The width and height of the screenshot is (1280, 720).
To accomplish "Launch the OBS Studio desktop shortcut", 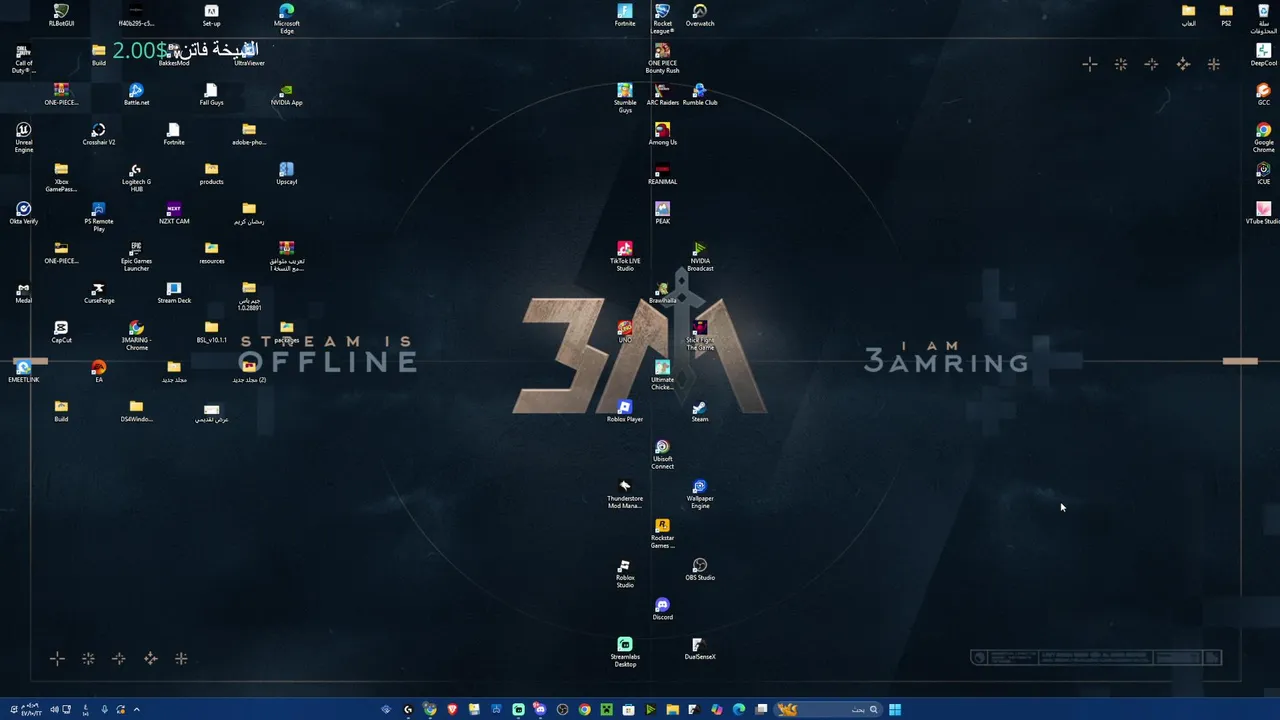I will tap(700, 569).
